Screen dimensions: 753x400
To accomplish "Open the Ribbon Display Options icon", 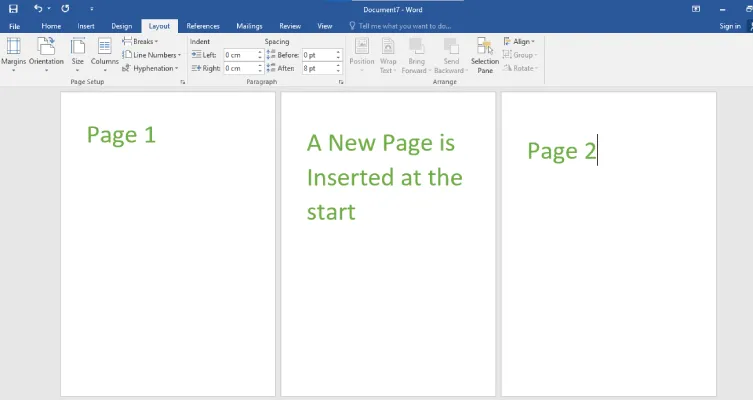I will (696, 9).
